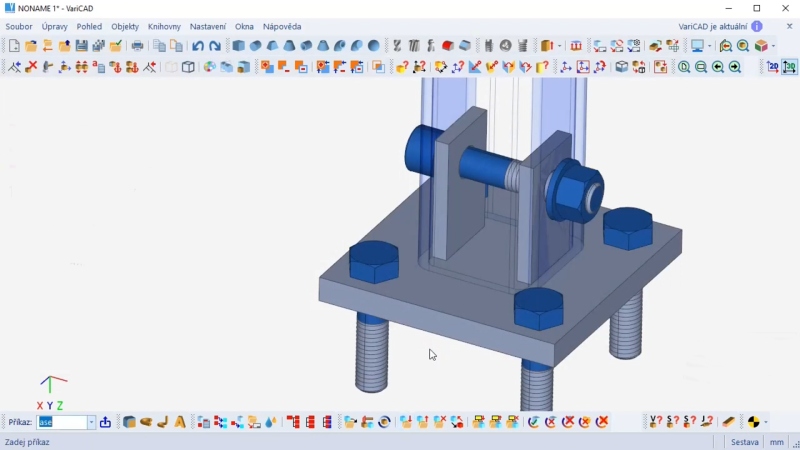Click the boolean cut solids icon

(284, 67)
